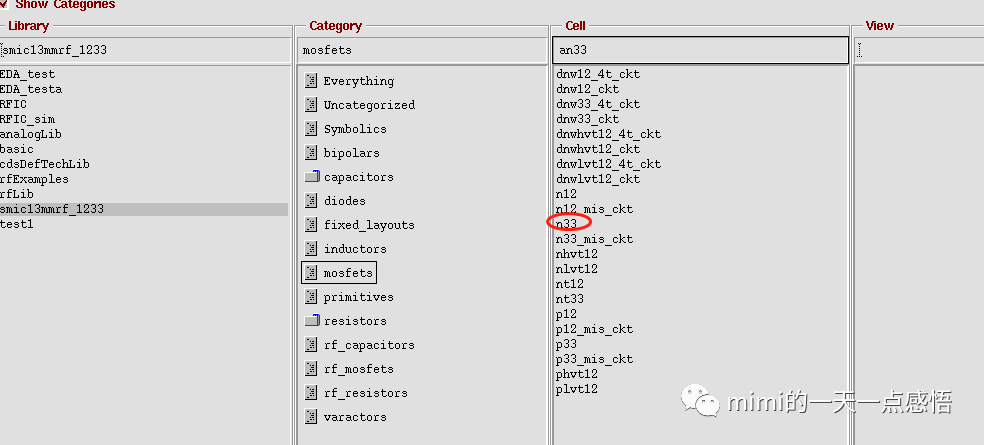984x445 pixels.
Task: Click the capacitors folder icon
Action: (313, 177)
